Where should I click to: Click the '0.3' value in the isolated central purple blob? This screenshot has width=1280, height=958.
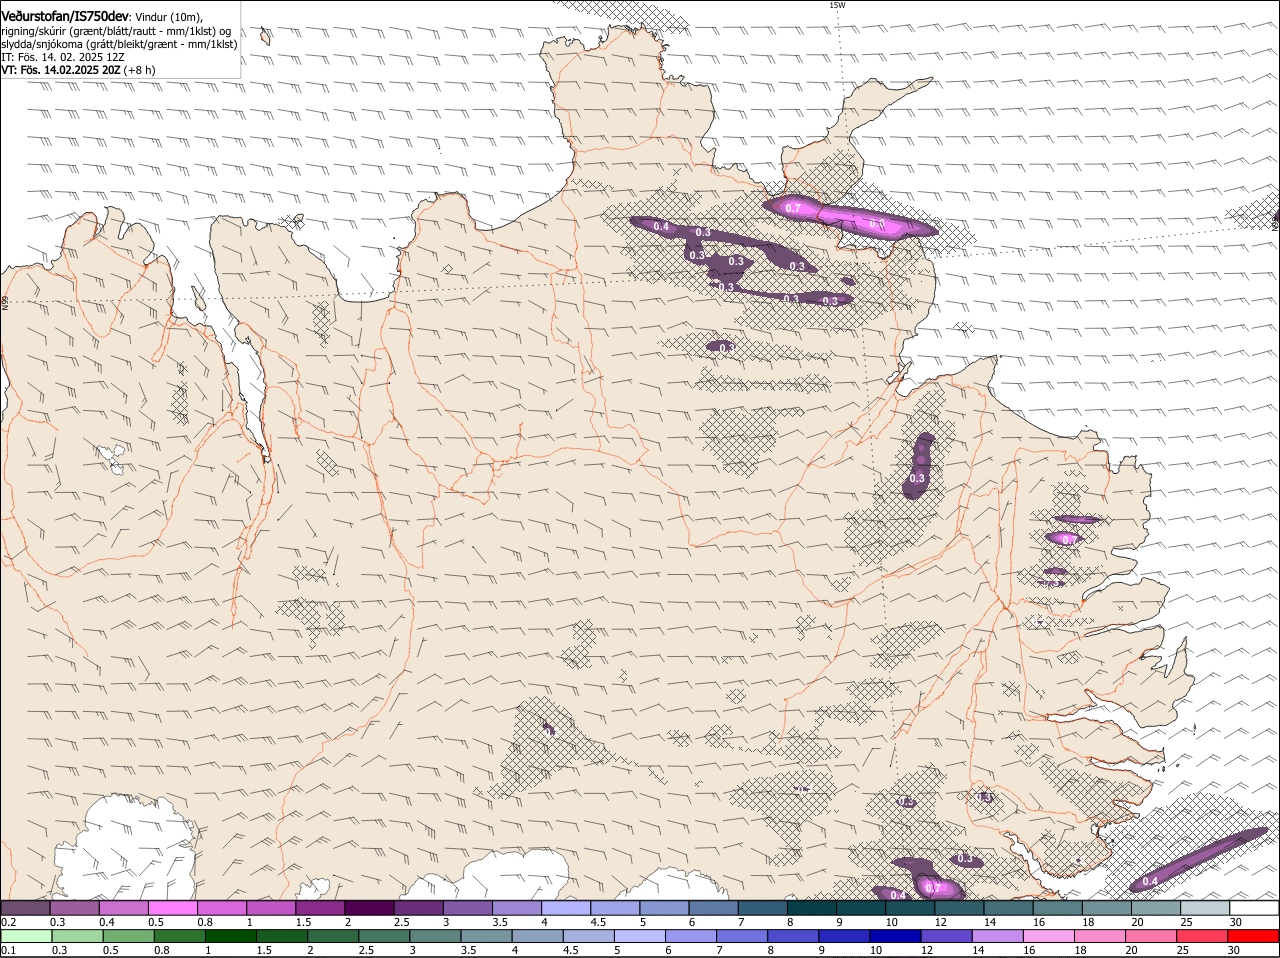click(727, 348)
